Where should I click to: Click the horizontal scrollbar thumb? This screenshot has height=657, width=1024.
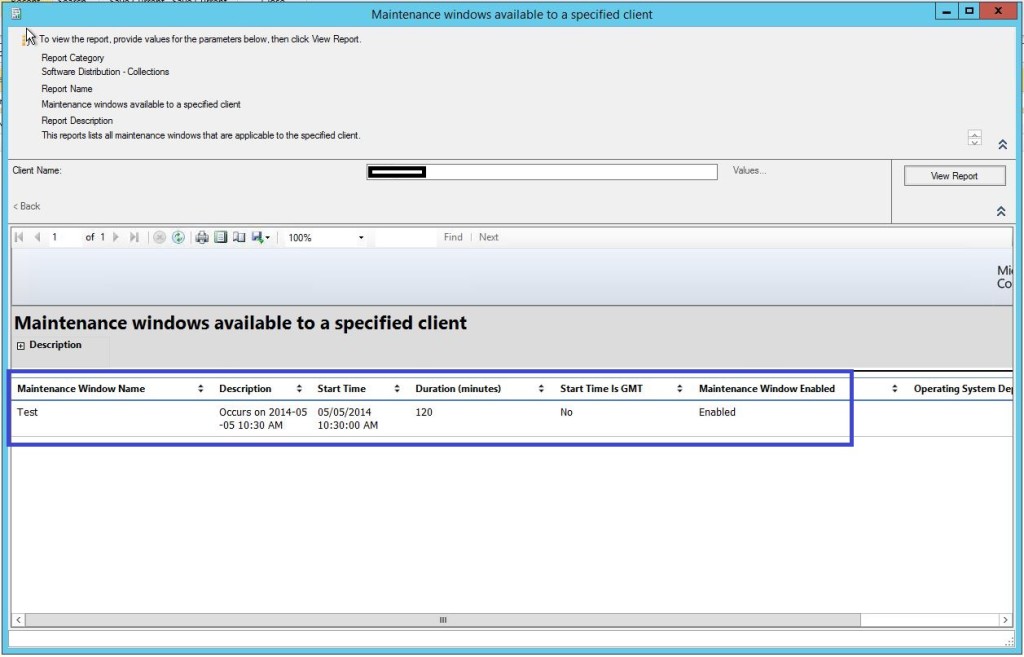pyautogui.click(x=443, y=620)
